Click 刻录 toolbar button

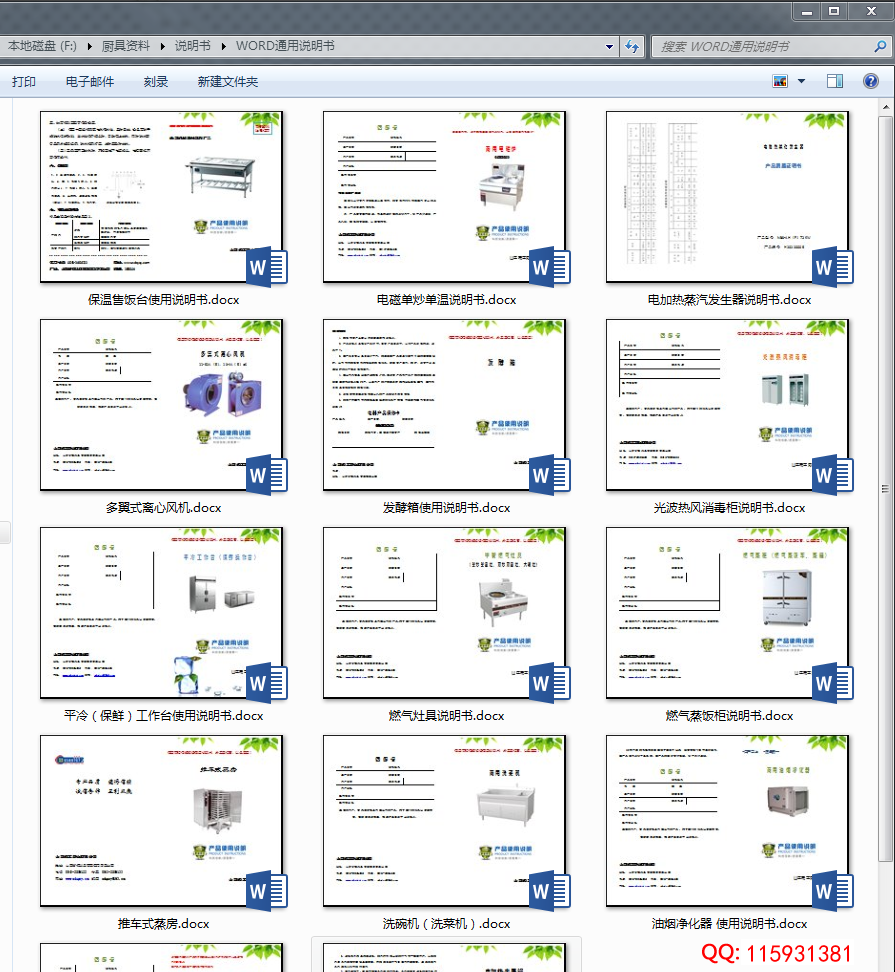156,82
